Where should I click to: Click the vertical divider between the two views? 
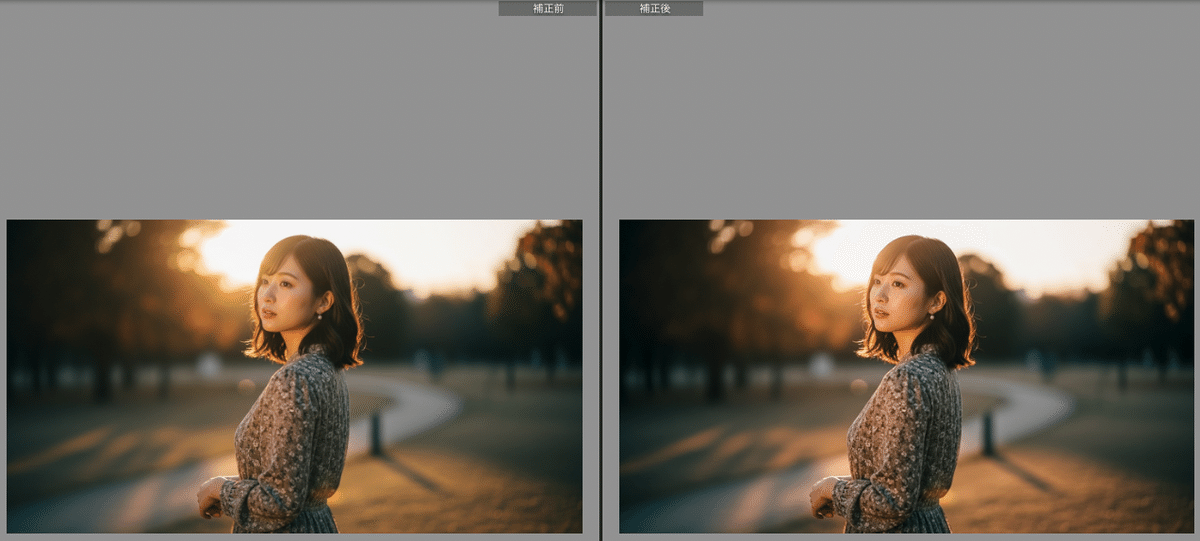click(600, 270)
